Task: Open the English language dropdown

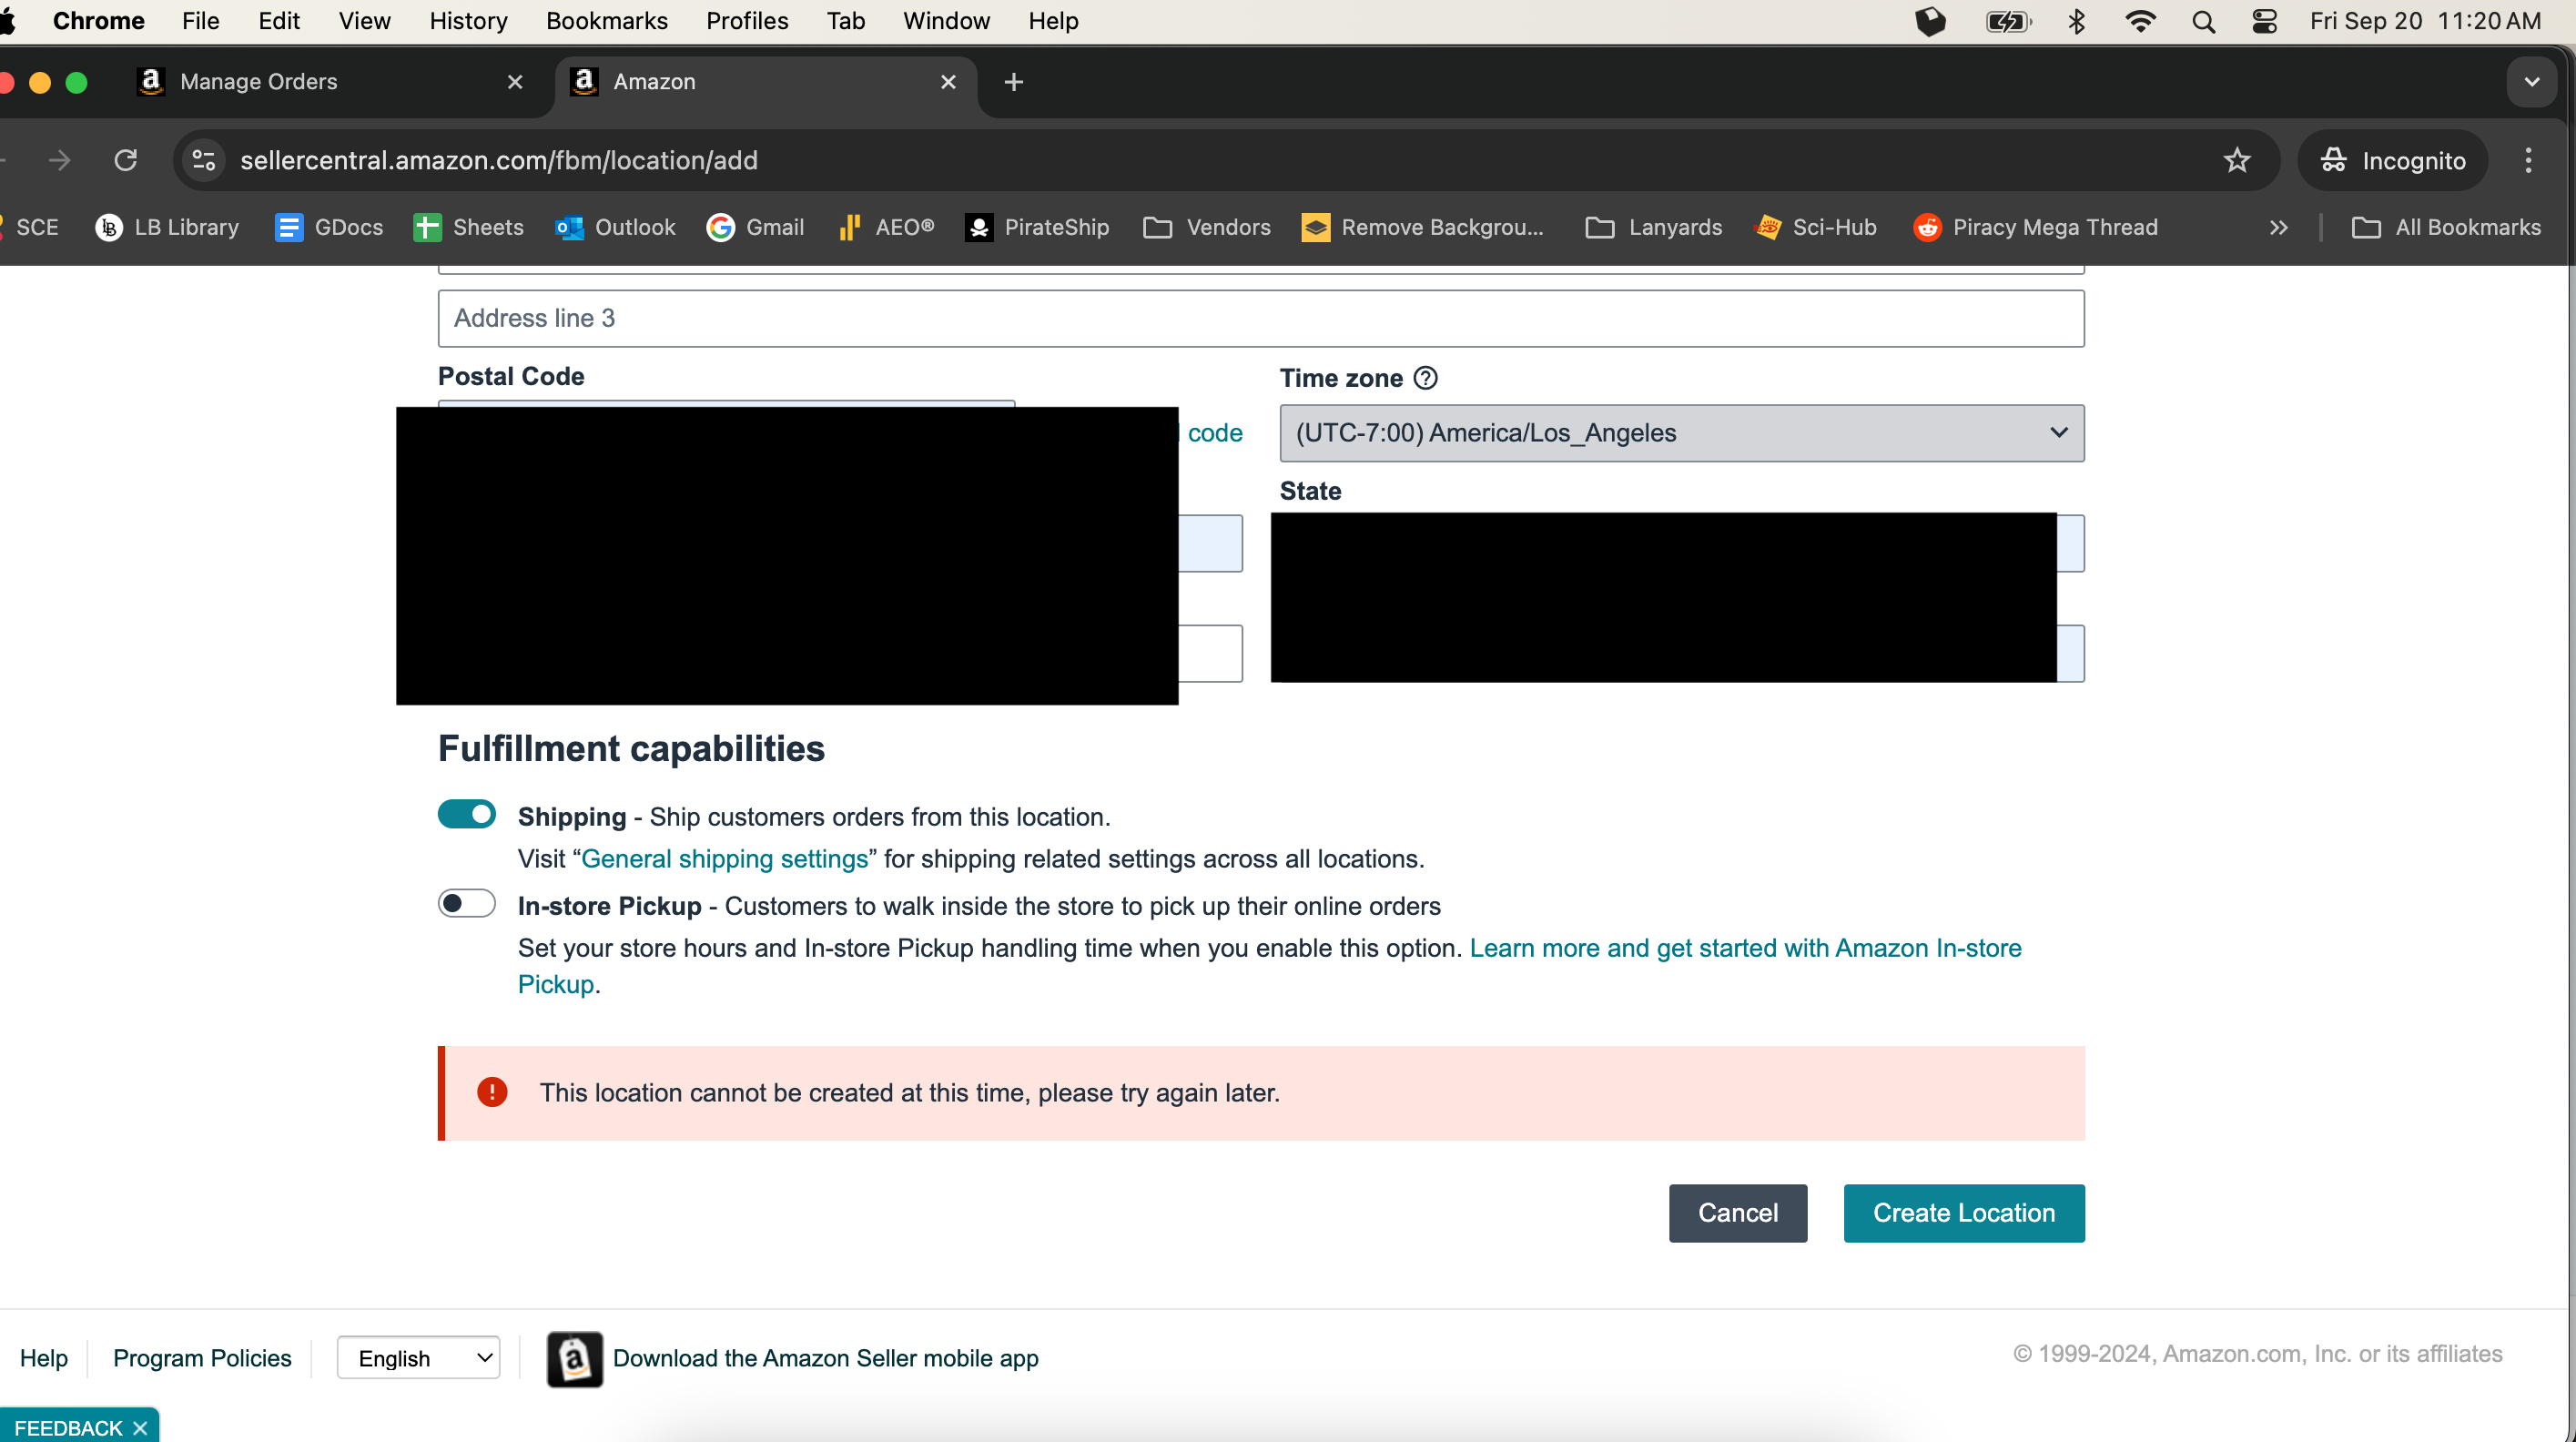Action: click(x=419, y=1357)
